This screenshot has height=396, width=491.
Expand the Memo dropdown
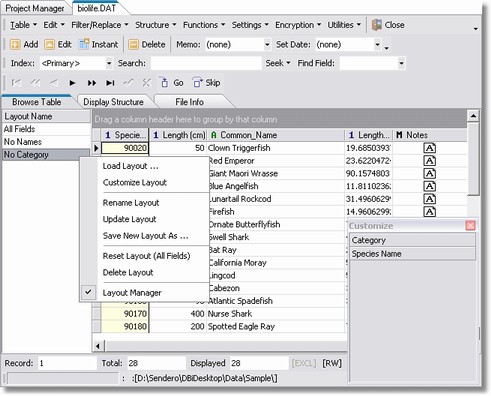[x=267, y=45]
